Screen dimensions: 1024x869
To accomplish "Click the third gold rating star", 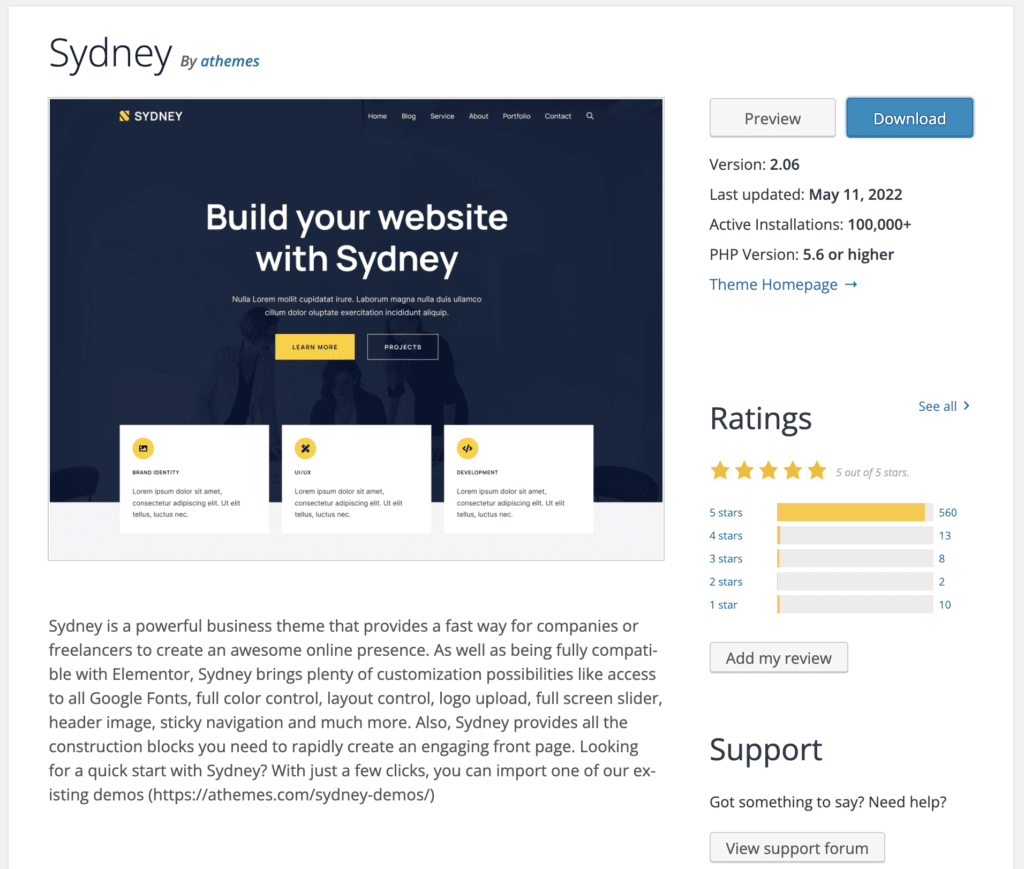I will pyautogui.click(x=768, y=470).
